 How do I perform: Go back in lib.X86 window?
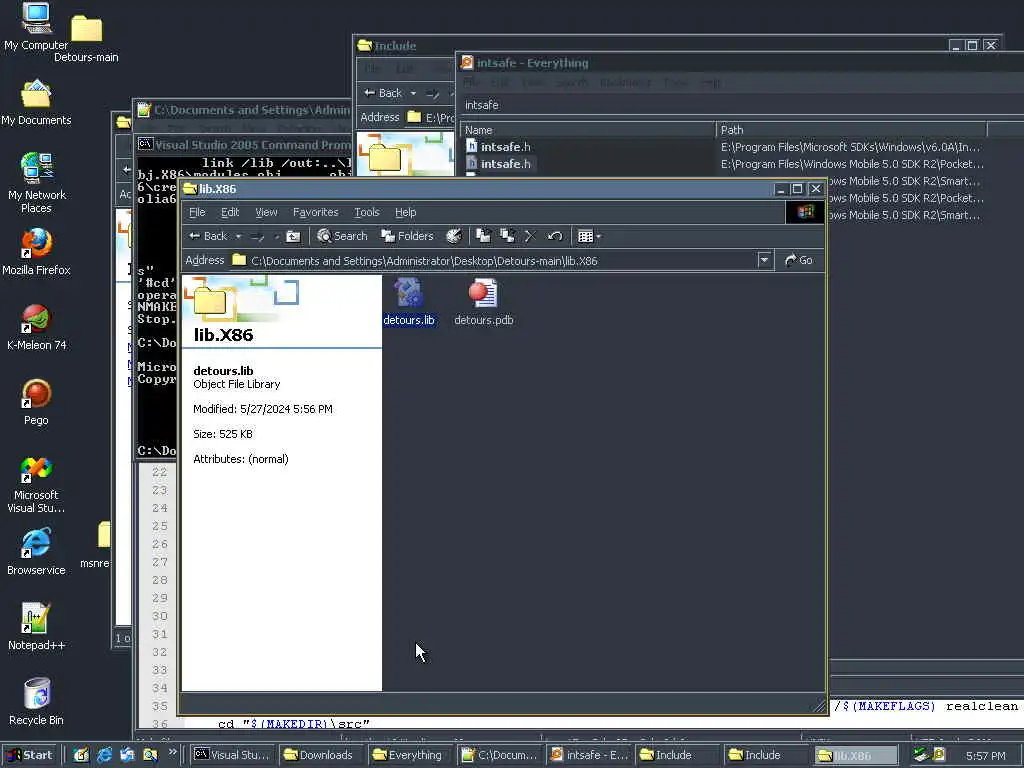(208, 236)
